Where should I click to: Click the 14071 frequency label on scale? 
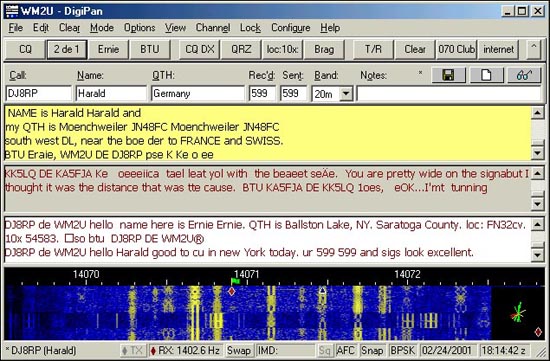pyautogui.click(x=246, y=274)
